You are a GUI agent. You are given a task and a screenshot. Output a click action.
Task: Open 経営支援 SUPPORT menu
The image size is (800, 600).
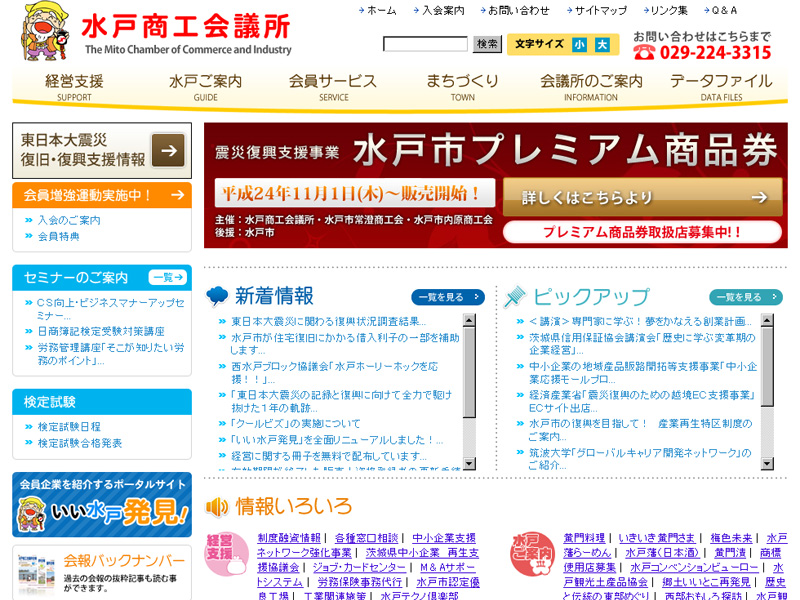(x=74, y=87)
